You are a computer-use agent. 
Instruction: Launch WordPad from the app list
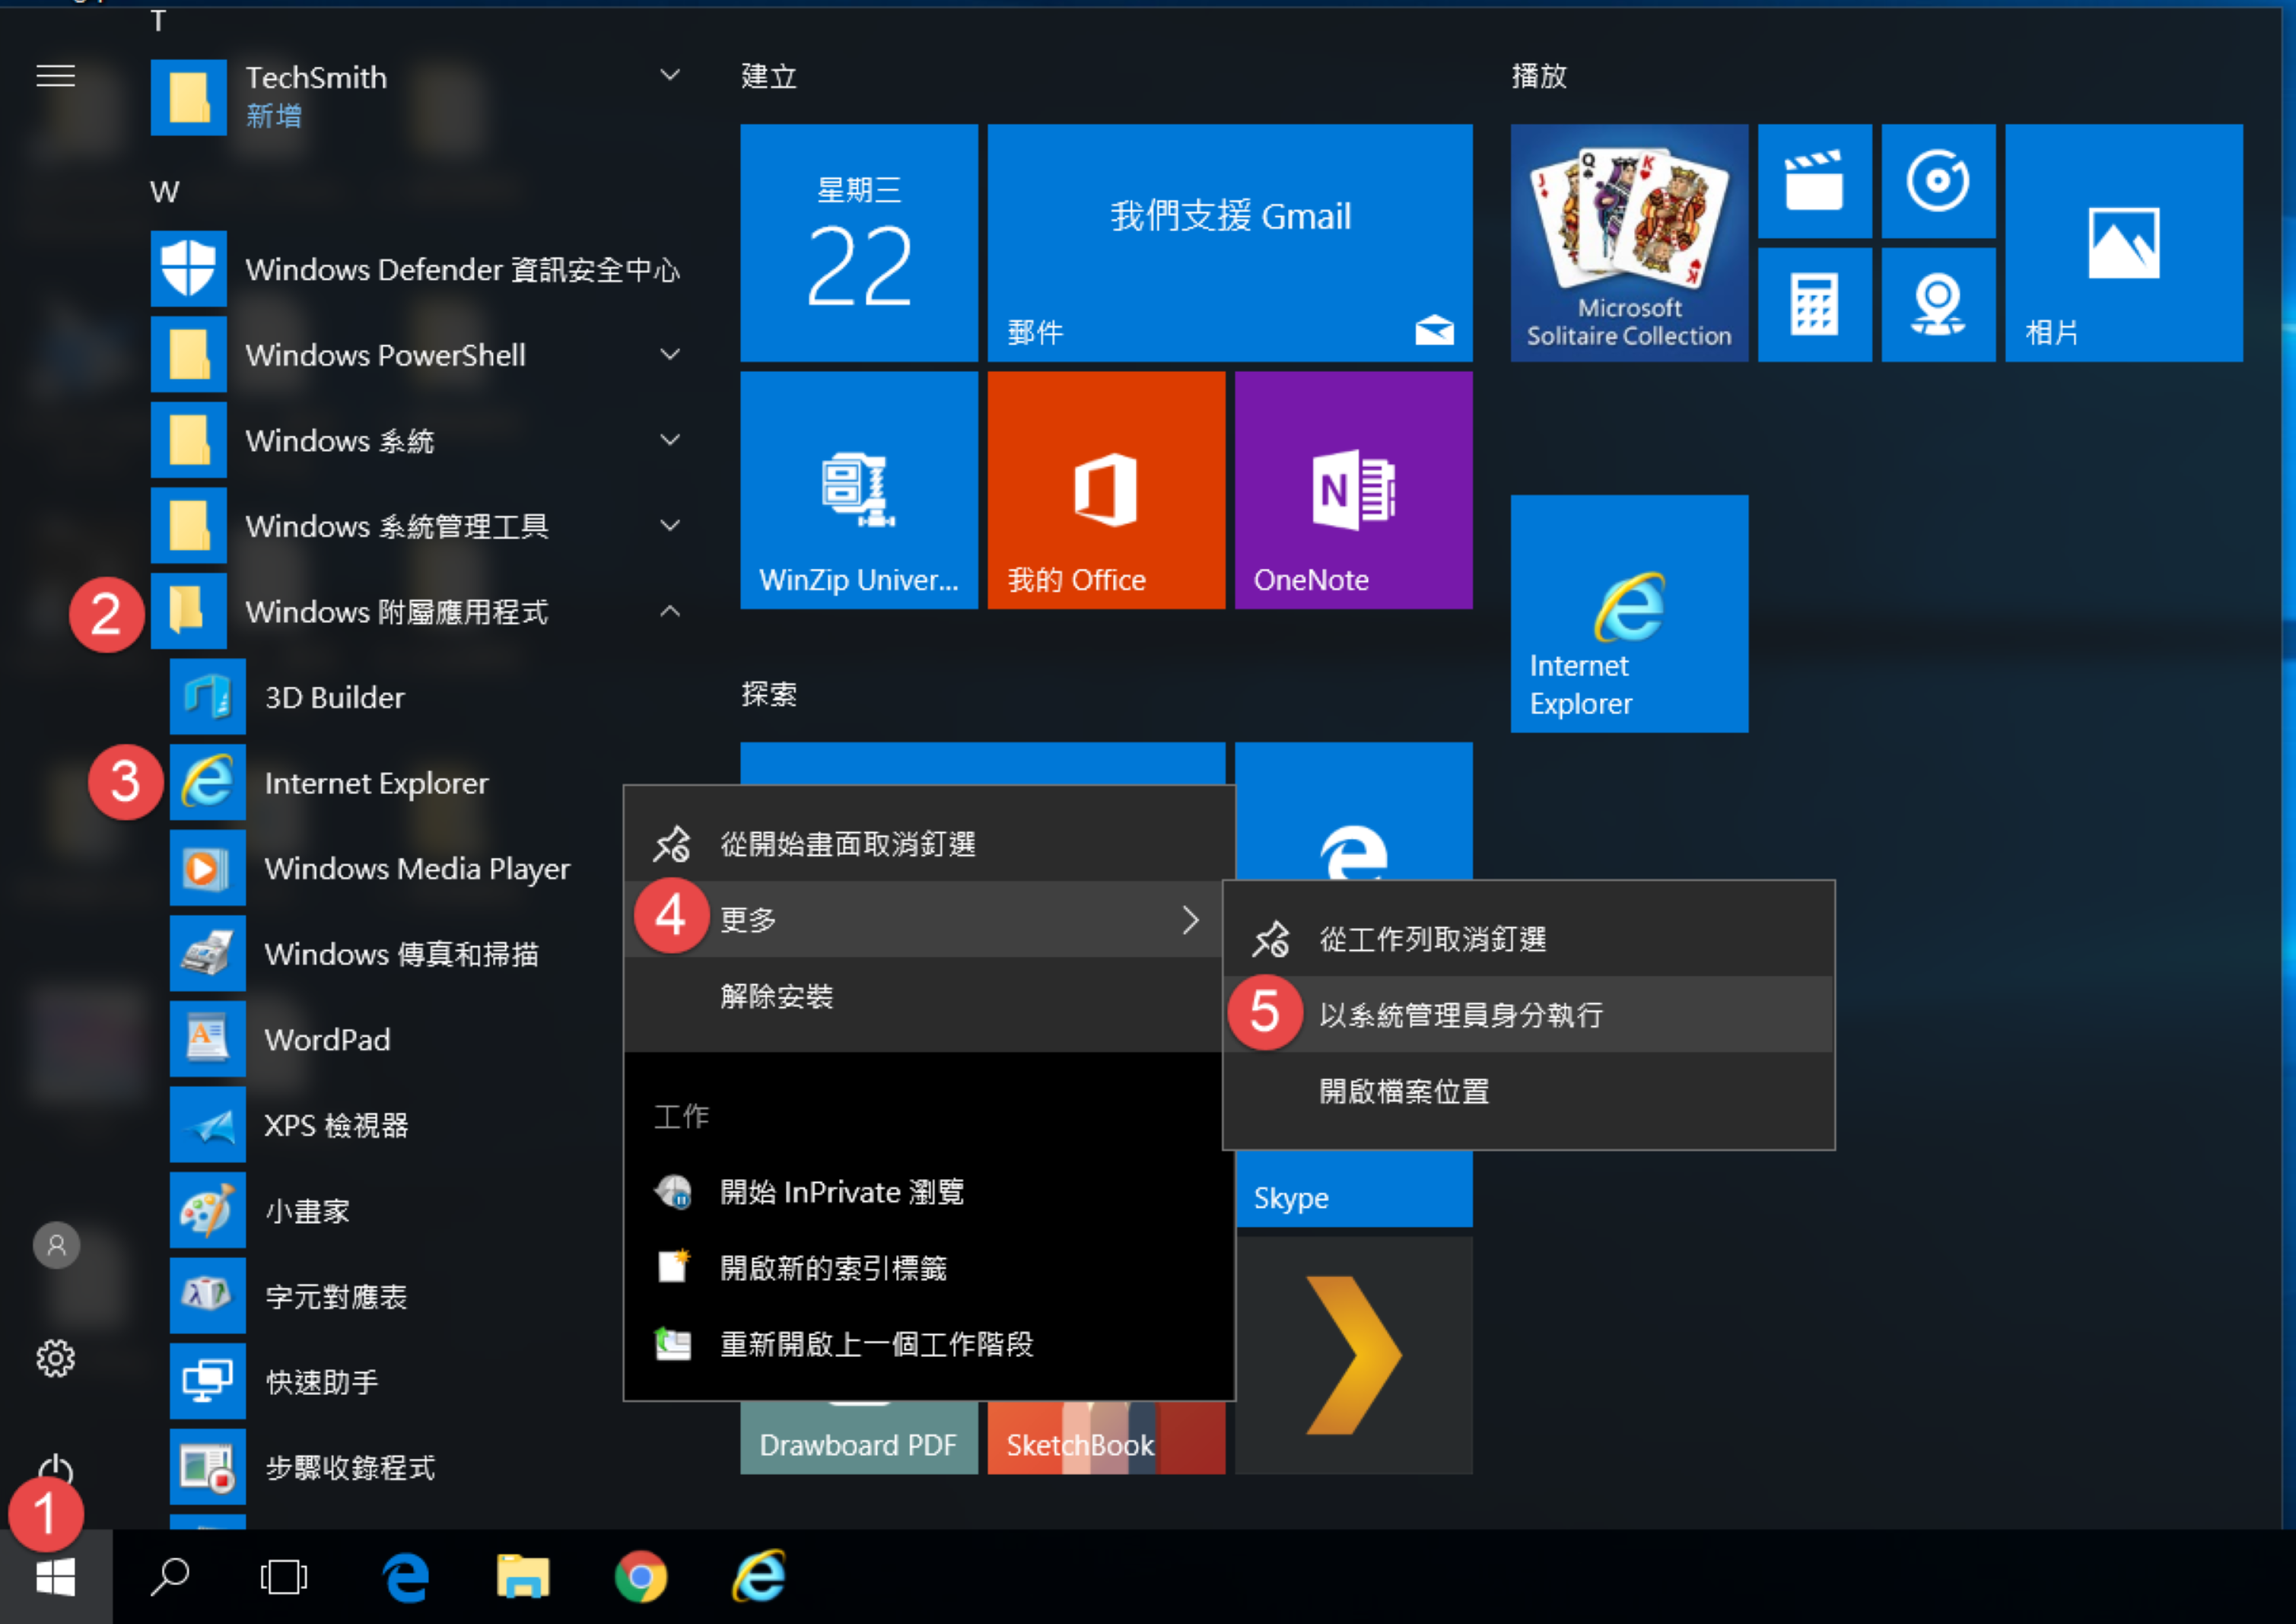(x=400, y=1039)
